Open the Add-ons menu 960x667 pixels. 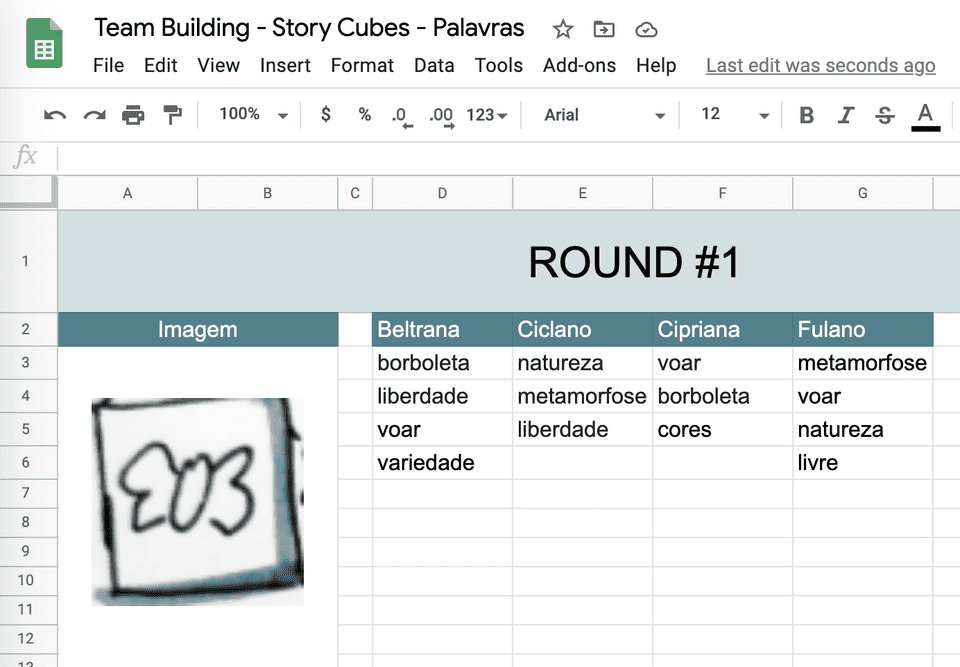click(x=579, y=65)
